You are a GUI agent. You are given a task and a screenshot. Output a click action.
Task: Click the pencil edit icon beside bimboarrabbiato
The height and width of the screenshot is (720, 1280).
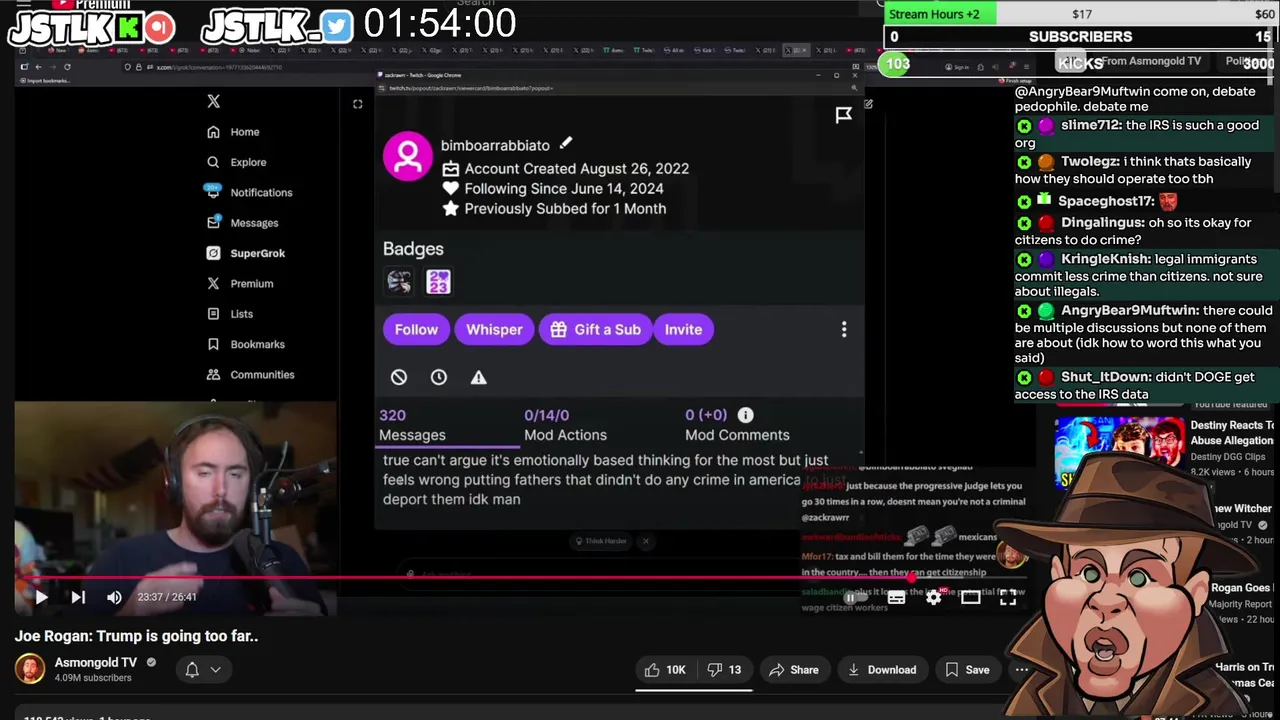tap(566, 144)
